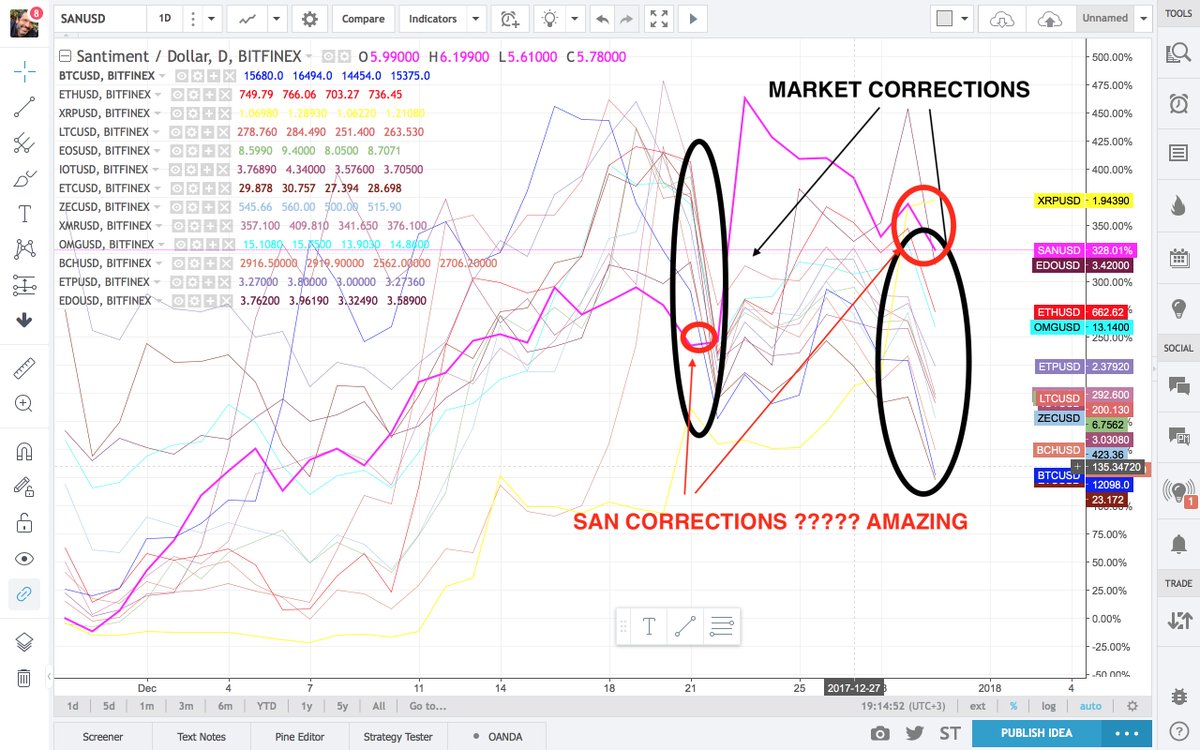Open the hotlists flame icon

(1177, 206)
